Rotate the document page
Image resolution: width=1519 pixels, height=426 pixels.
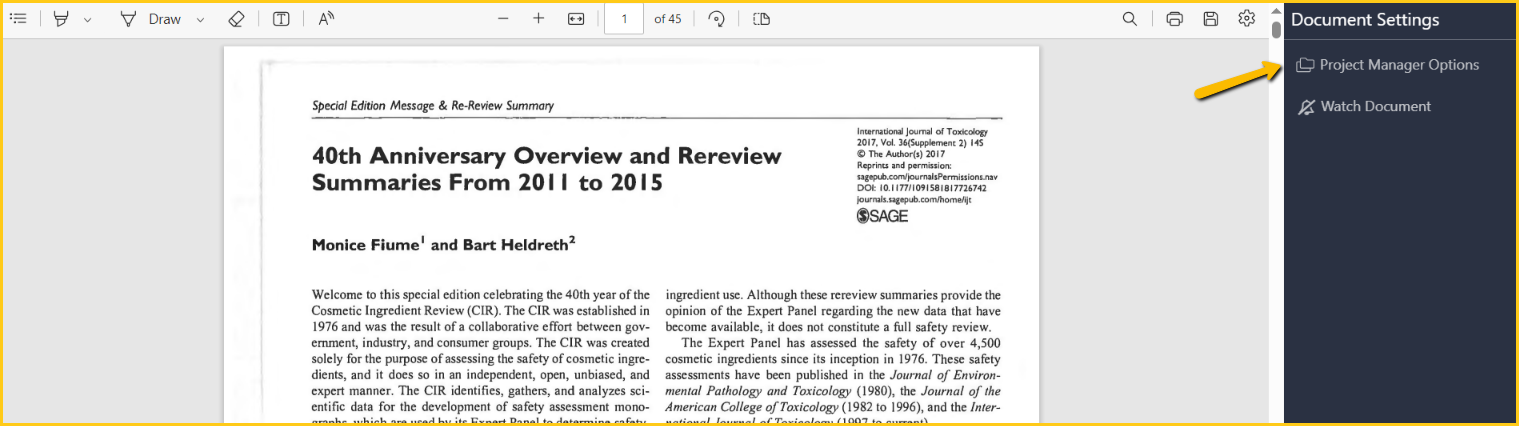[x=716, y=19]
